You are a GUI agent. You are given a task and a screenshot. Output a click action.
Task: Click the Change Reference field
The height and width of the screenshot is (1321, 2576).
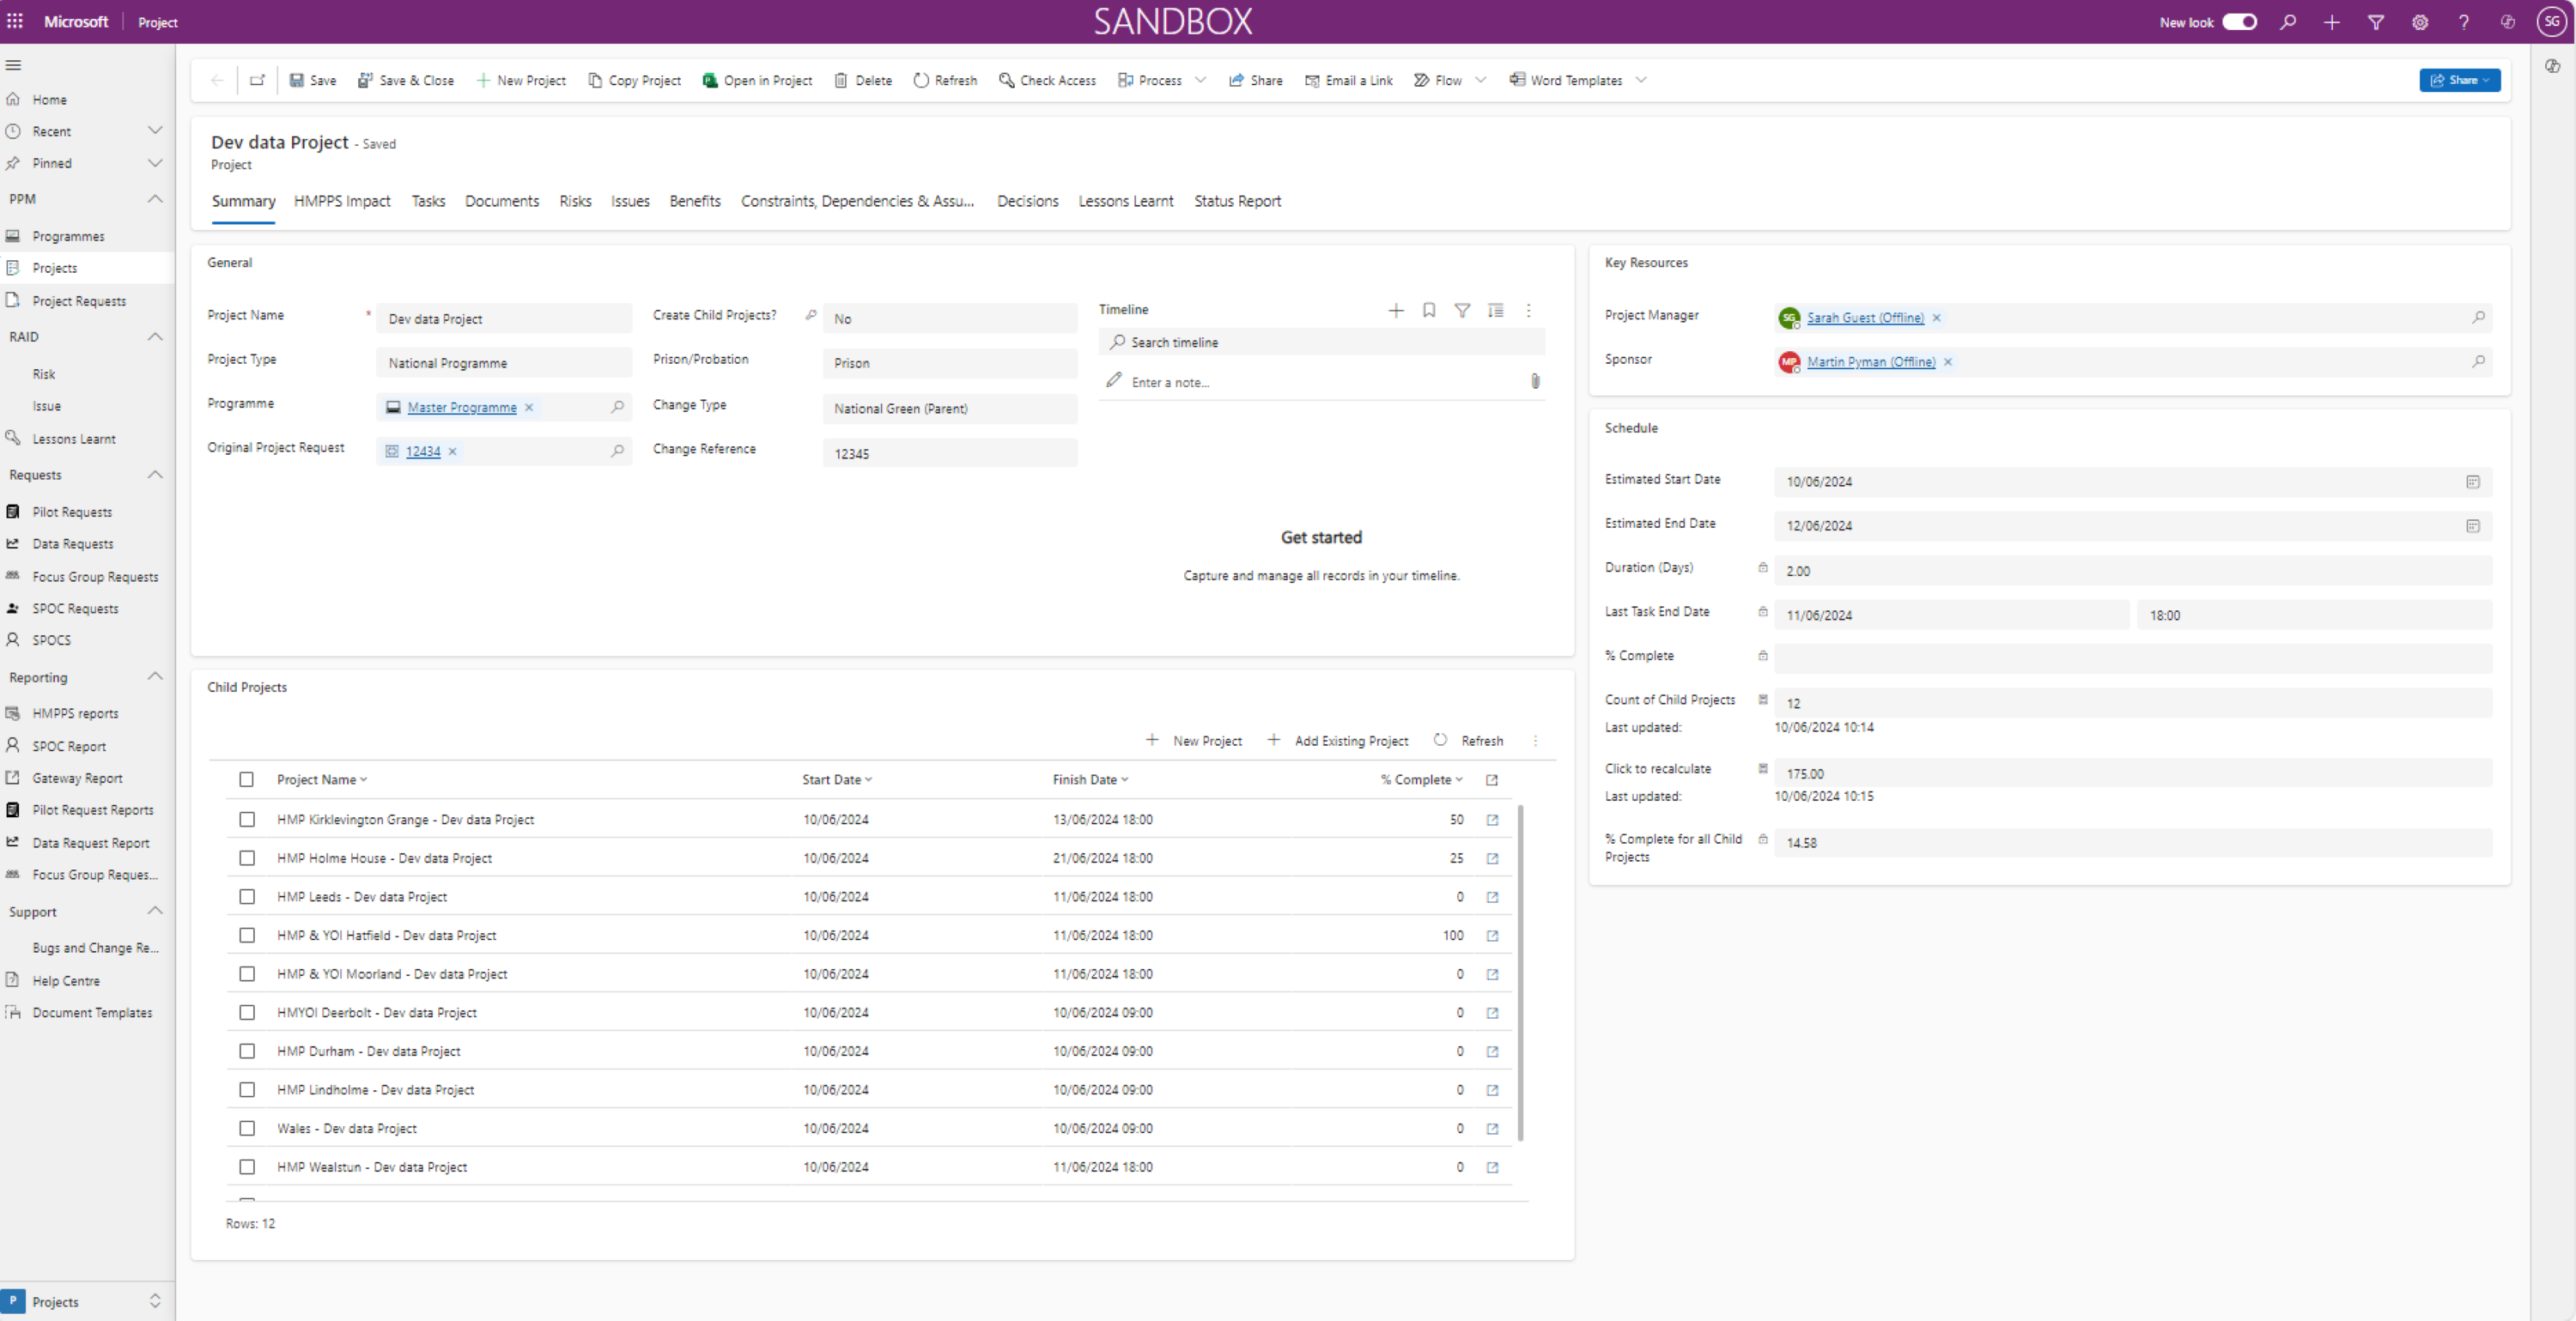pyautogui.click(x=950, y=453)
